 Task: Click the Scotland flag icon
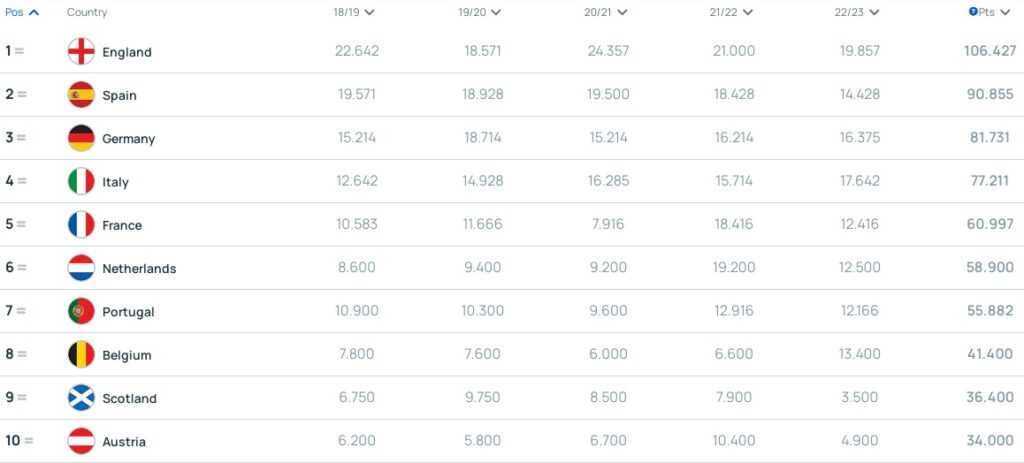pyautogui.click(x=81, y=398)
